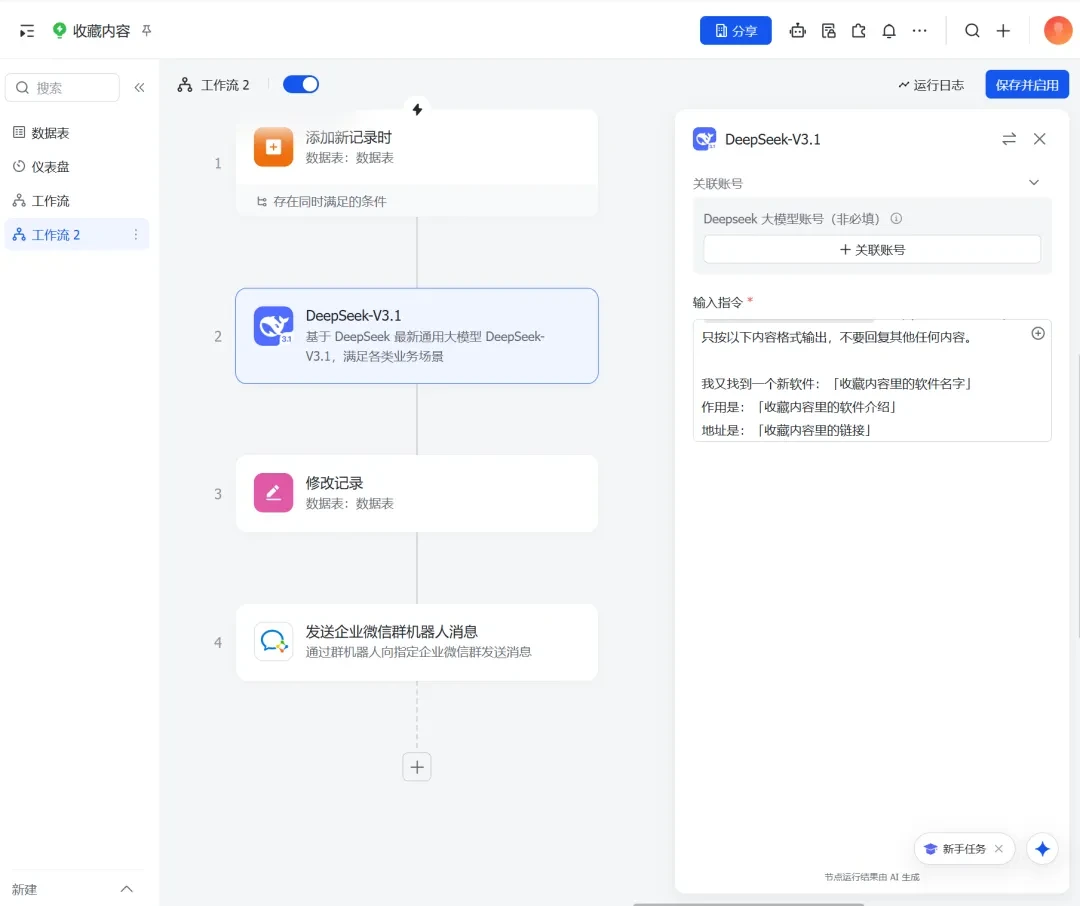Click the 搜索 field in sidebar
Image resolution: width=1080 pixels, height=906 pixels.
[x=63, y=87]
